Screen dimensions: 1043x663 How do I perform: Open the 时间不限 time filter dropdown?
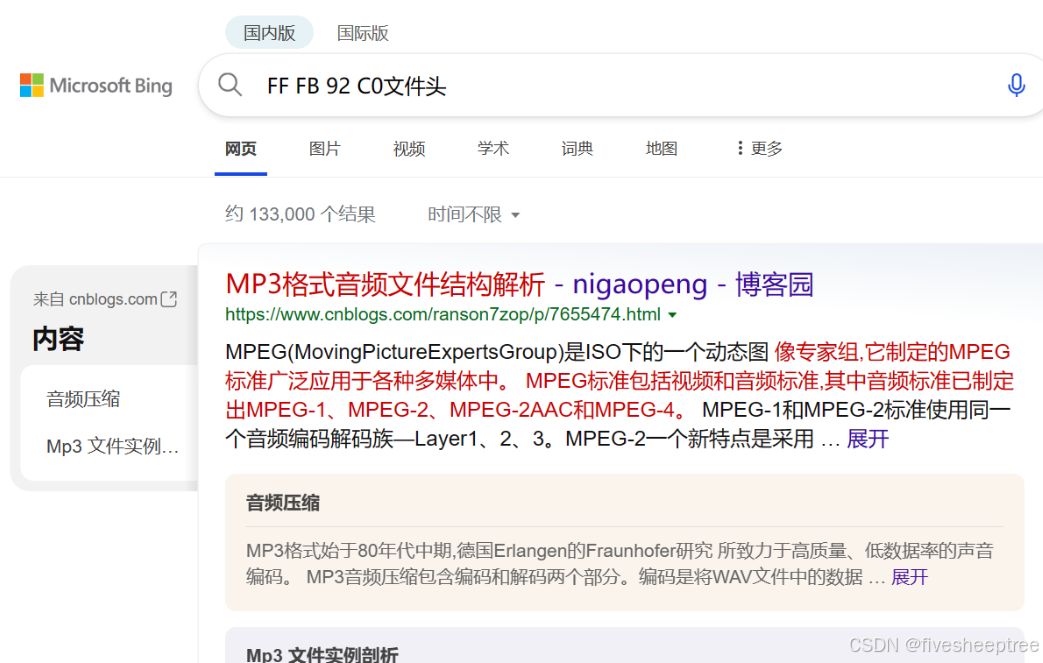(x=474, y=214)
